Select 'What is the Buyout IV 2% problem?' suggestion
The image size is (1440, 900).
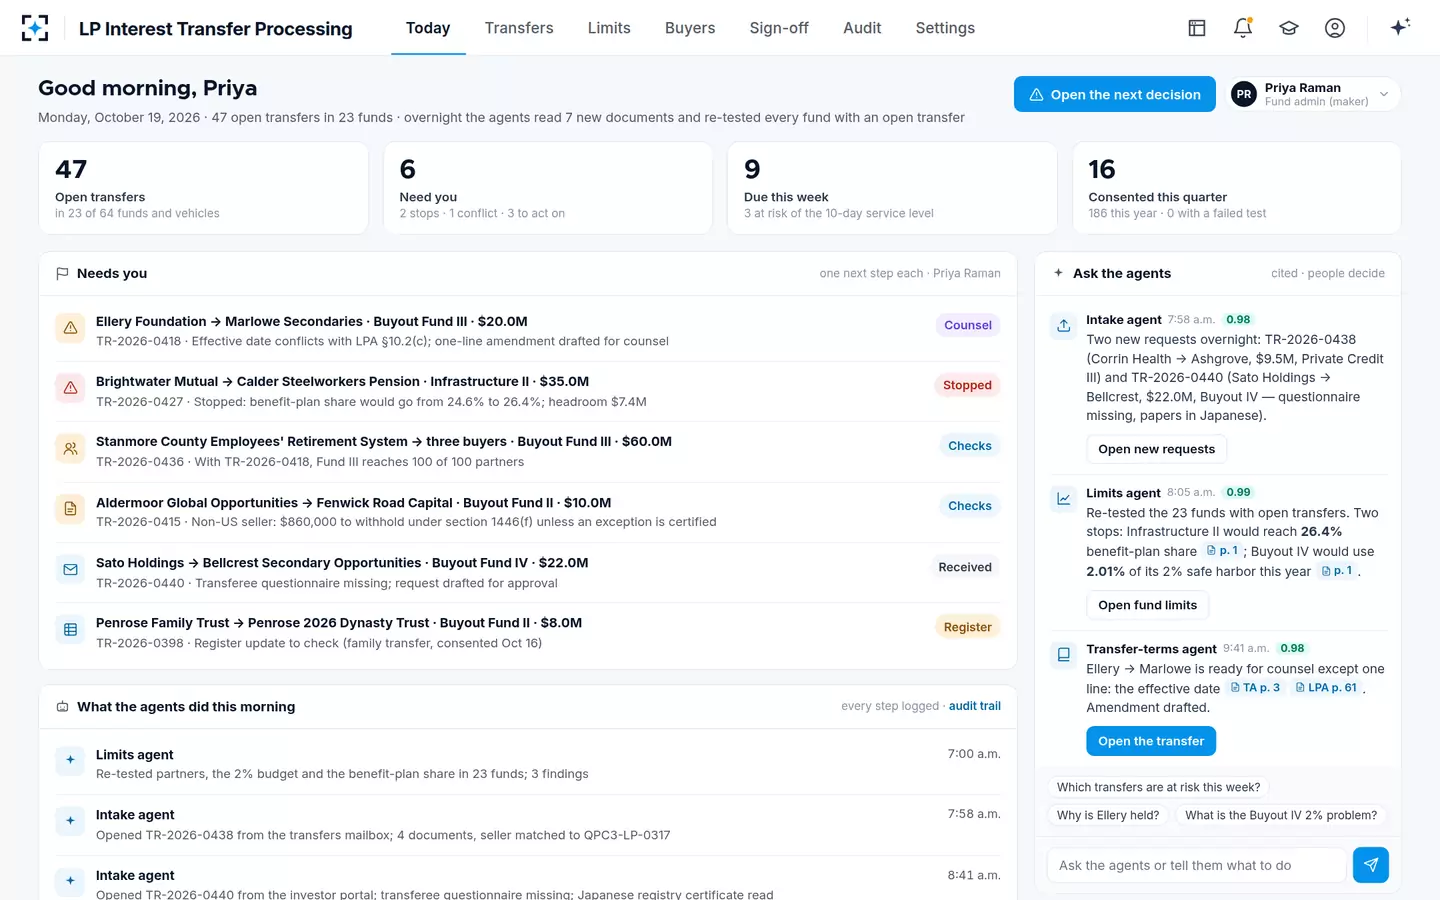pyautogui.click(x=1281, y=815)
